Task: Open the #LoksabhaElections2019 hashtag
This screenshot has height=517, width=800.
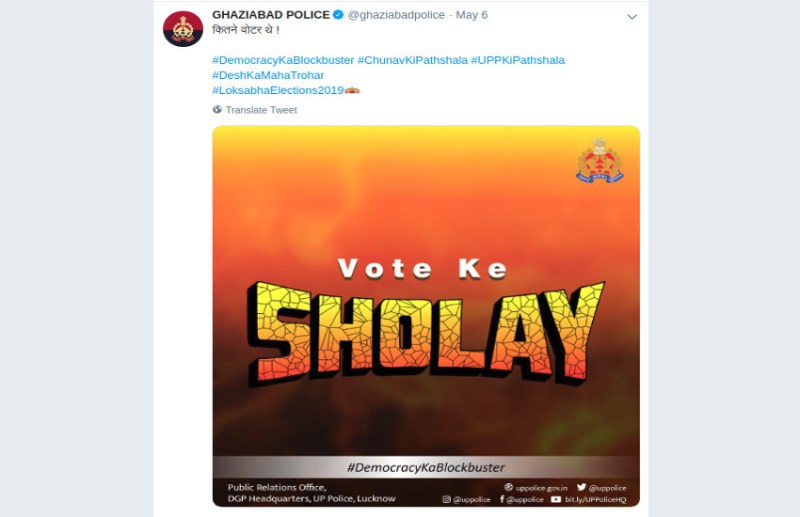Action: pyautogui.click(x=277, y=90)
